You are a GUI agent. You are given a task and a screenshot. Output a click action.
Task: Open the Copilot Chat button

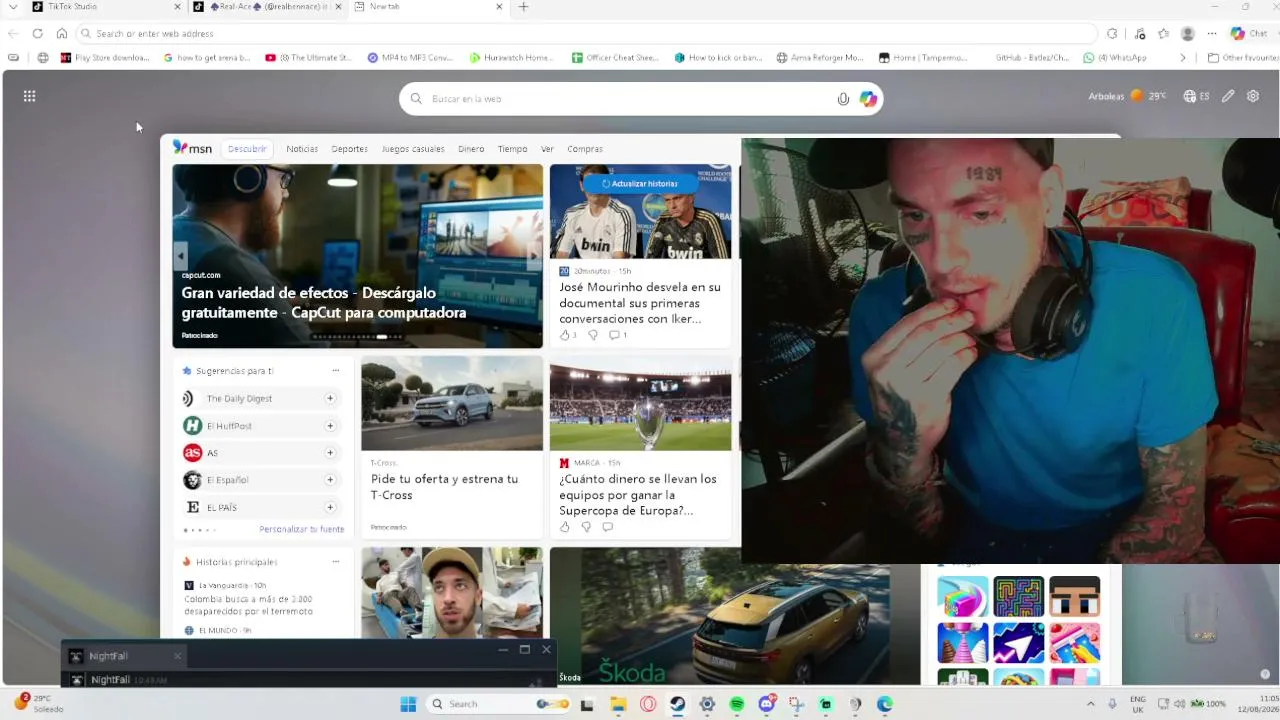1249,33
